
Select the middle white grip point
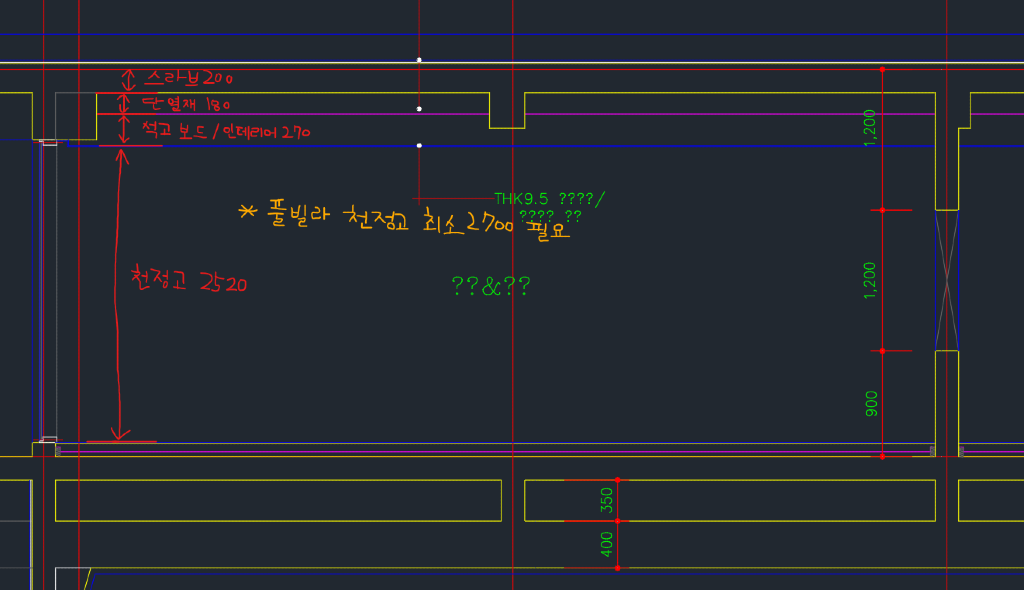coord(419,108)
